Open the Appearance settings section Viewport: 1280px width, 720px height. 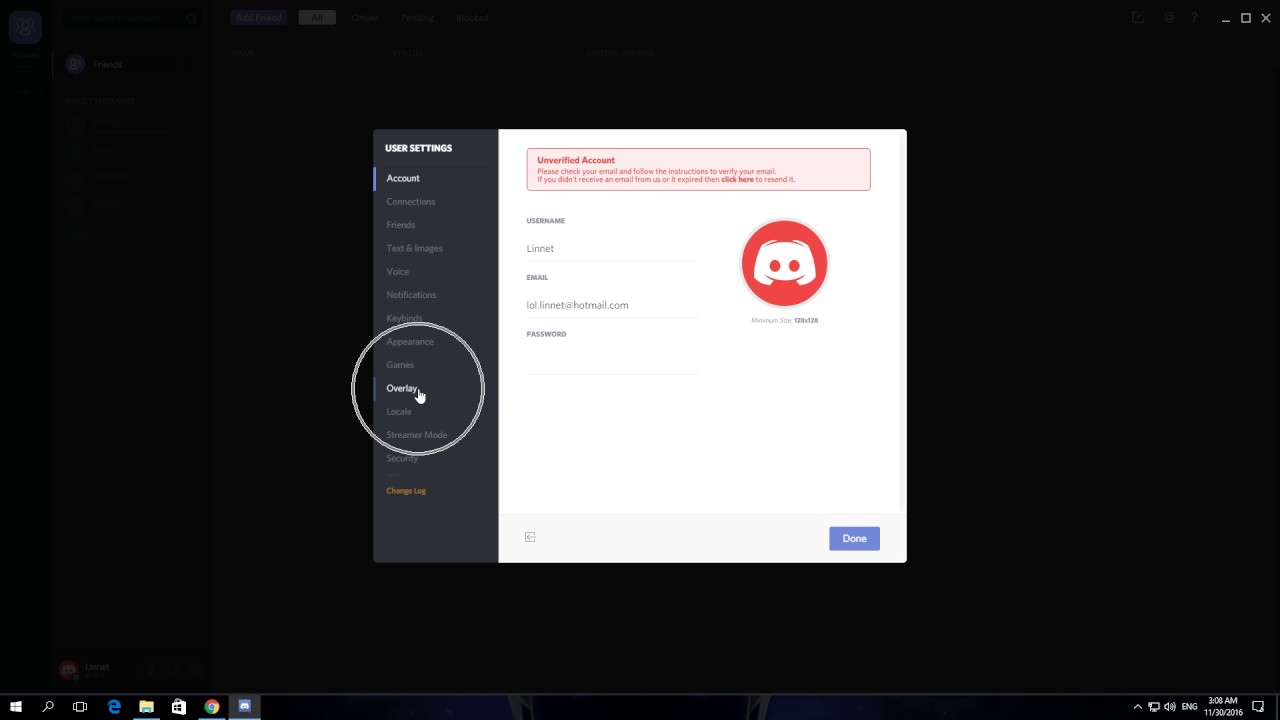pyautogui.click(x=409, y=341)
